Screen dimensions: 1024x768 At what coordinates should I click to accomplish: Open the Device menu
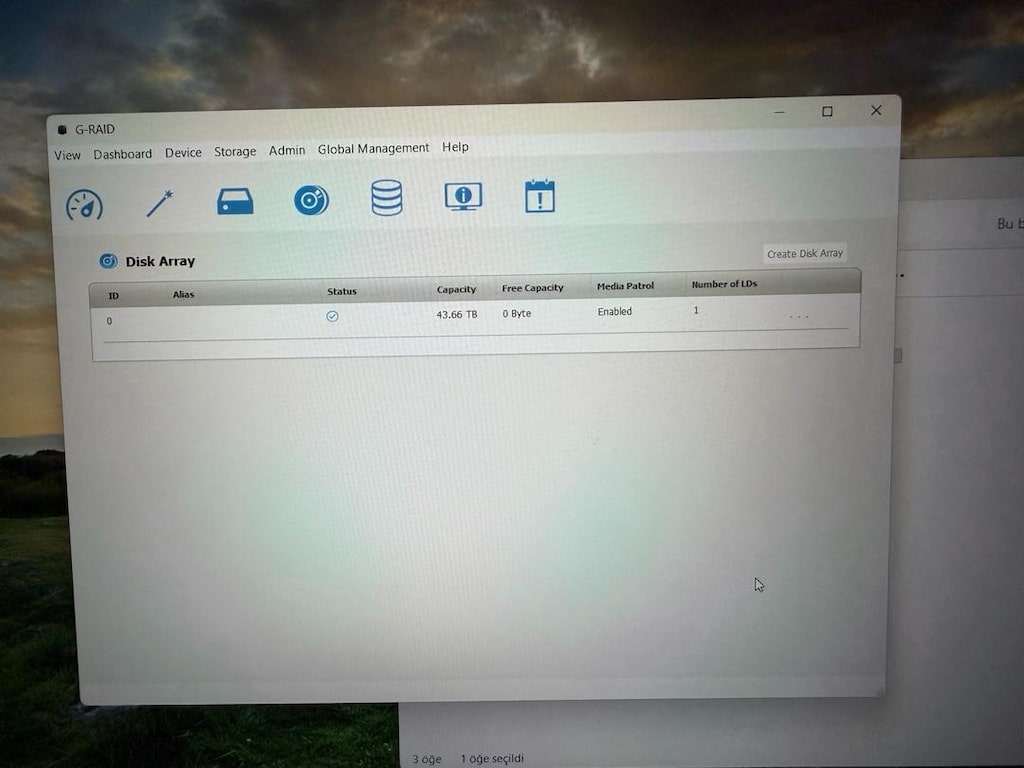coord(183,153)
